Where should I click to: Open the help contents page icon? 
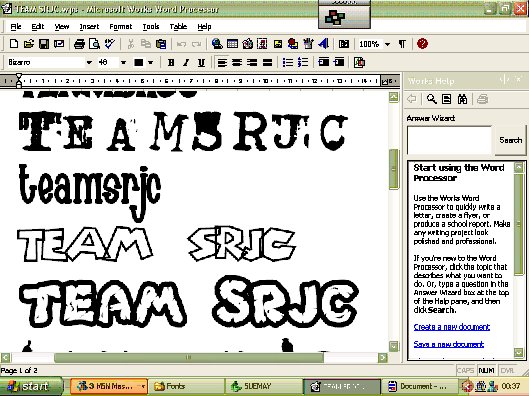(x=447, y=99)
